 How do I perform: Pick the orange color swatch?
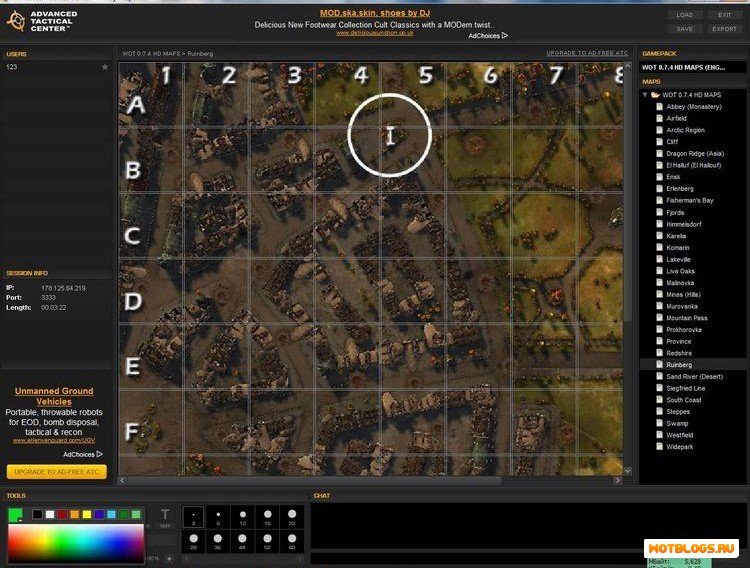tap(74, 514)
